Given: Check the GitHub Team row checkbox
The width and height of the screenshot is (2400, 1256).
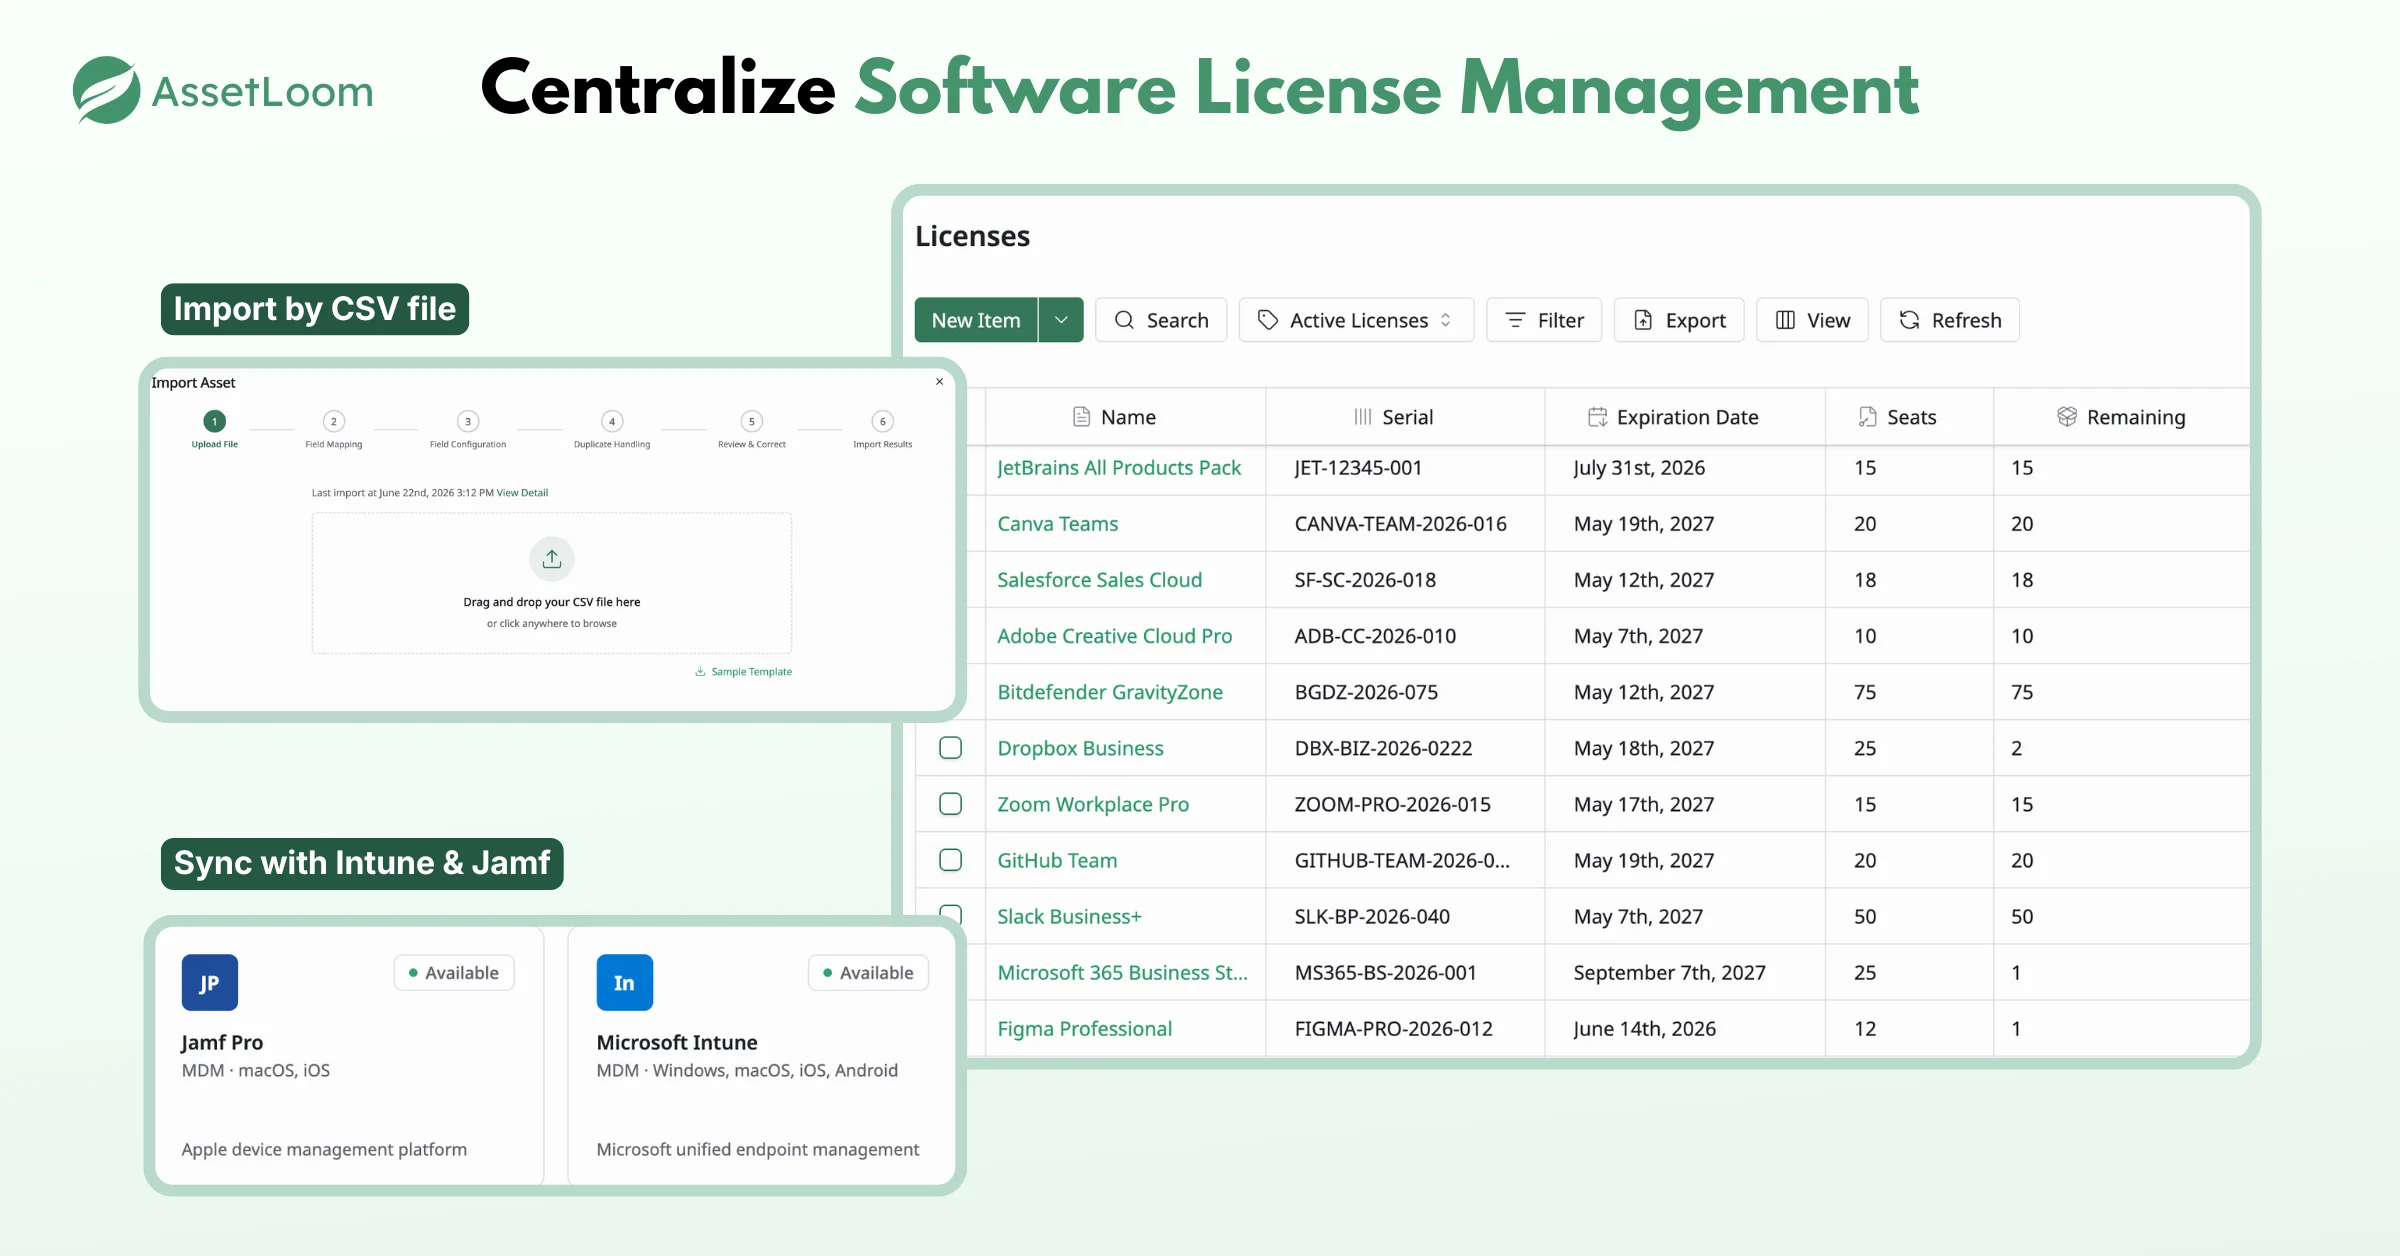Looking at the screenshot, I should [x=951, y=860].
